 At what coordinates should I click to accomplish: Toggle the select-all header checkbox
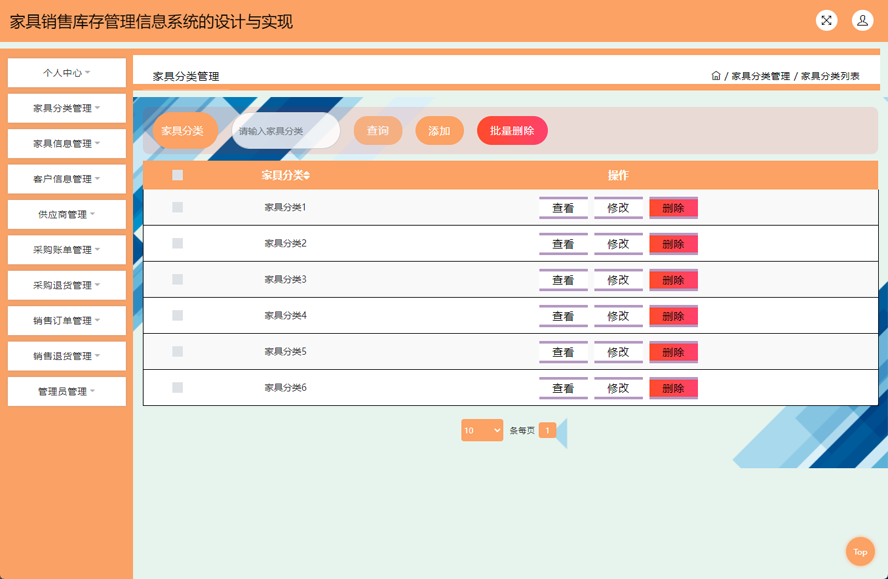coord(177,175)
